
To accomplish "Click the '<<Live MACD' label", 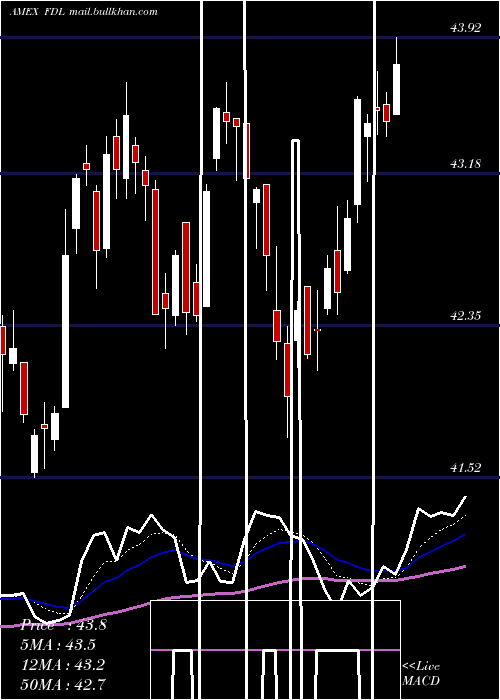I will tap(421, 673).
